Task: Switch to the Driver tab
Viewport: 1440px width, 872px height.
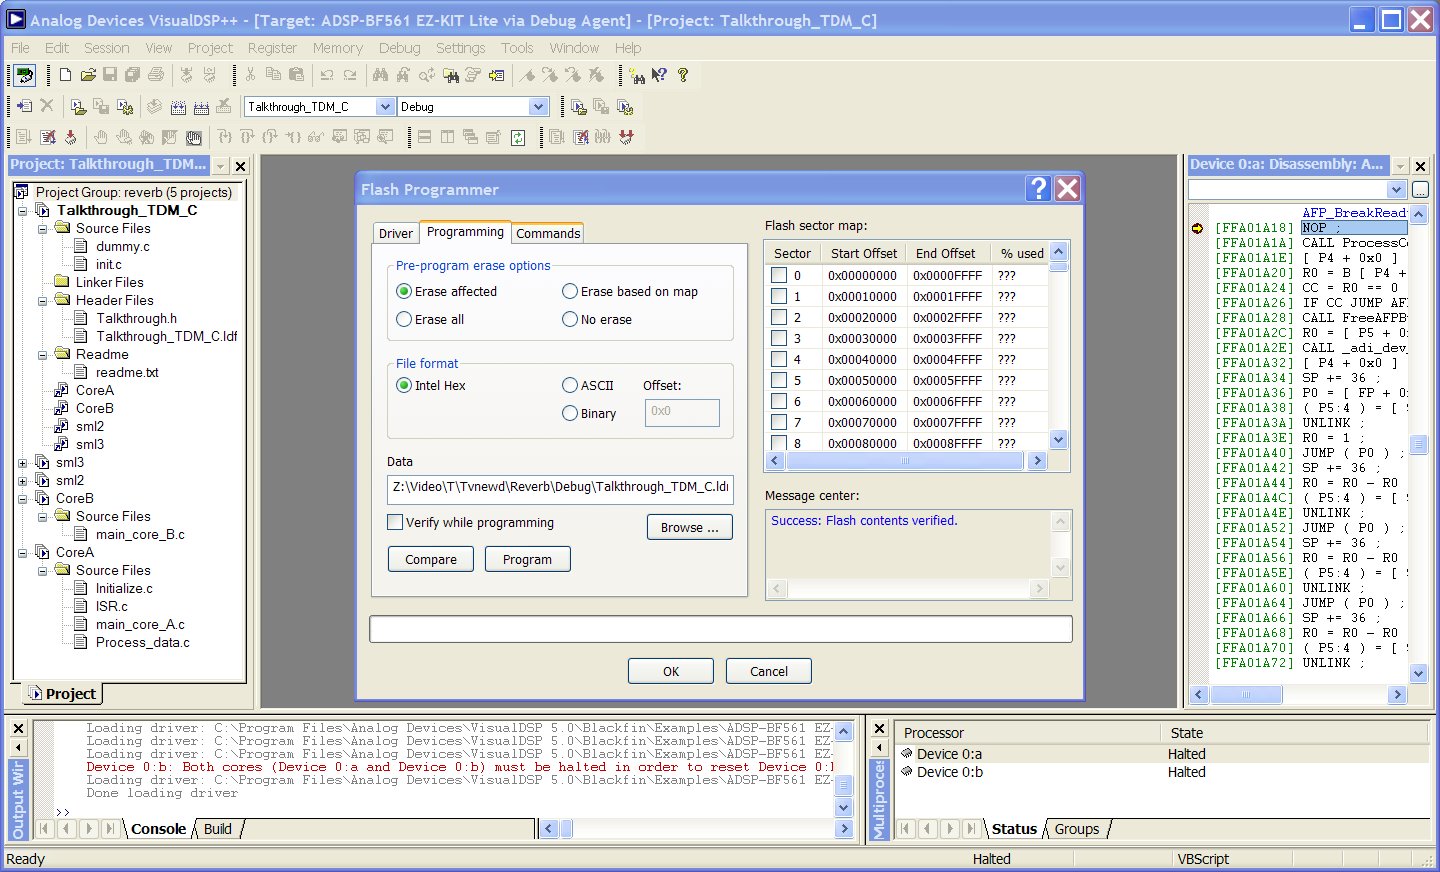Action: [395, 233]
